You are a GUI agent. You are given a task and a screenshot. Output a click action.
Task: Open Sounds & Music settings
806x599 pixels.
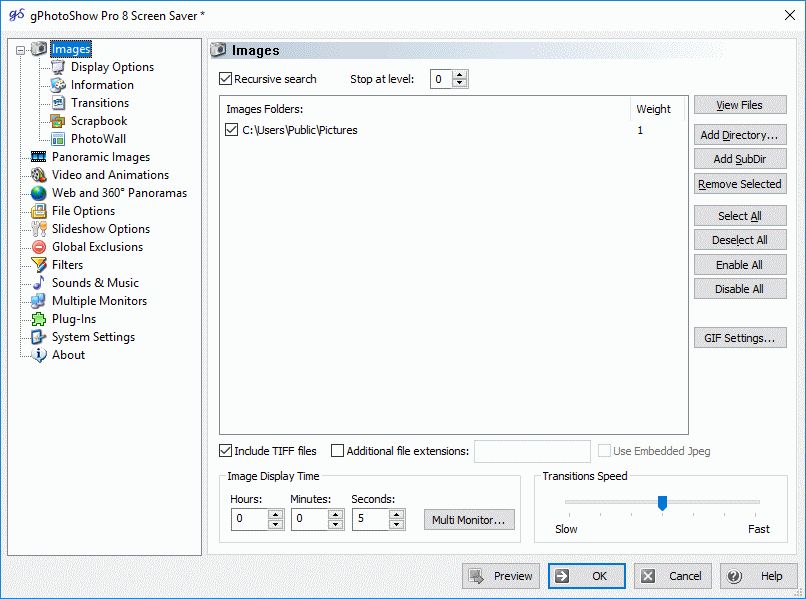coord(95,283)
